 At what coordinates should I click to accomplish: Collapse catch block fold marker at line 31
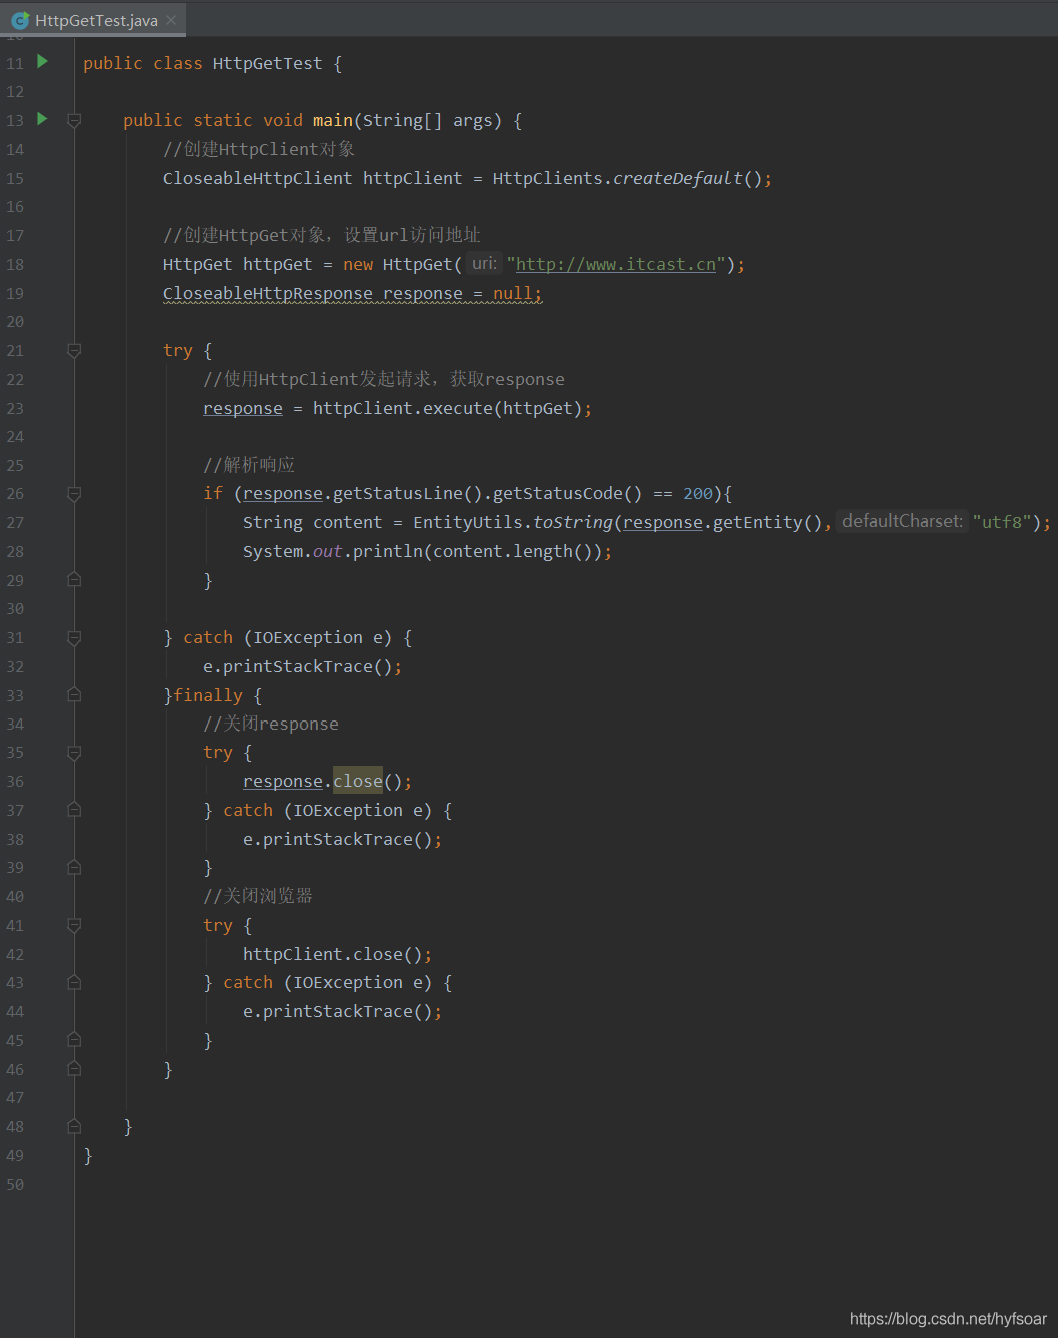(74, 637)
